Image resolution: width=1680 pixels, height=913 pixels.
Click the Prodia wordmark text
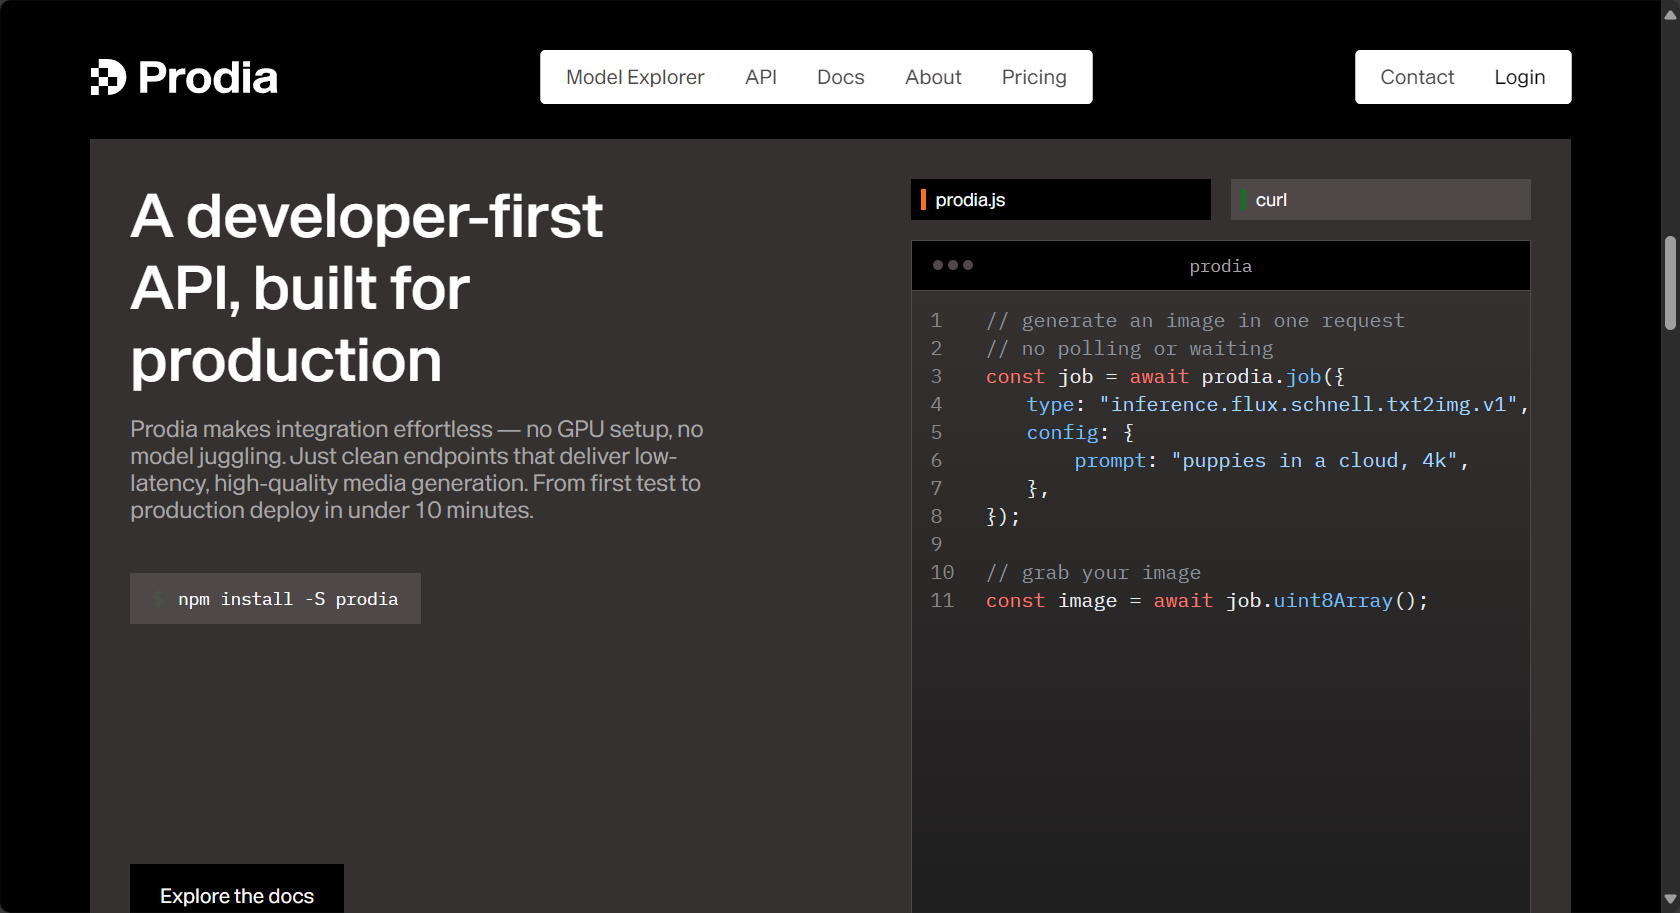(208, 77)
